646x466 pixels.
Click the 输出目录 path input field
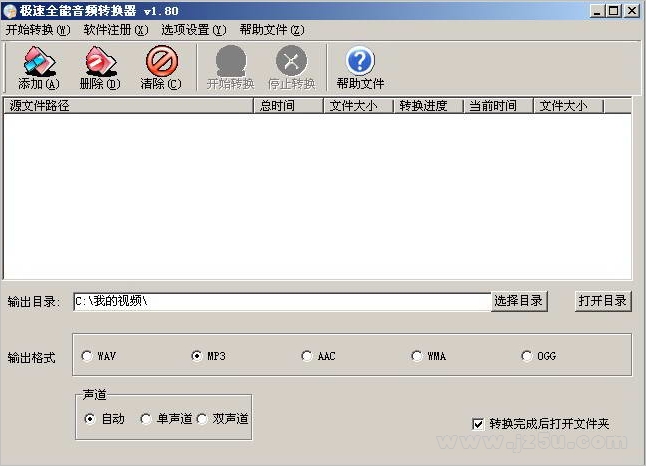pyautogui.click(x=282, y=302)
